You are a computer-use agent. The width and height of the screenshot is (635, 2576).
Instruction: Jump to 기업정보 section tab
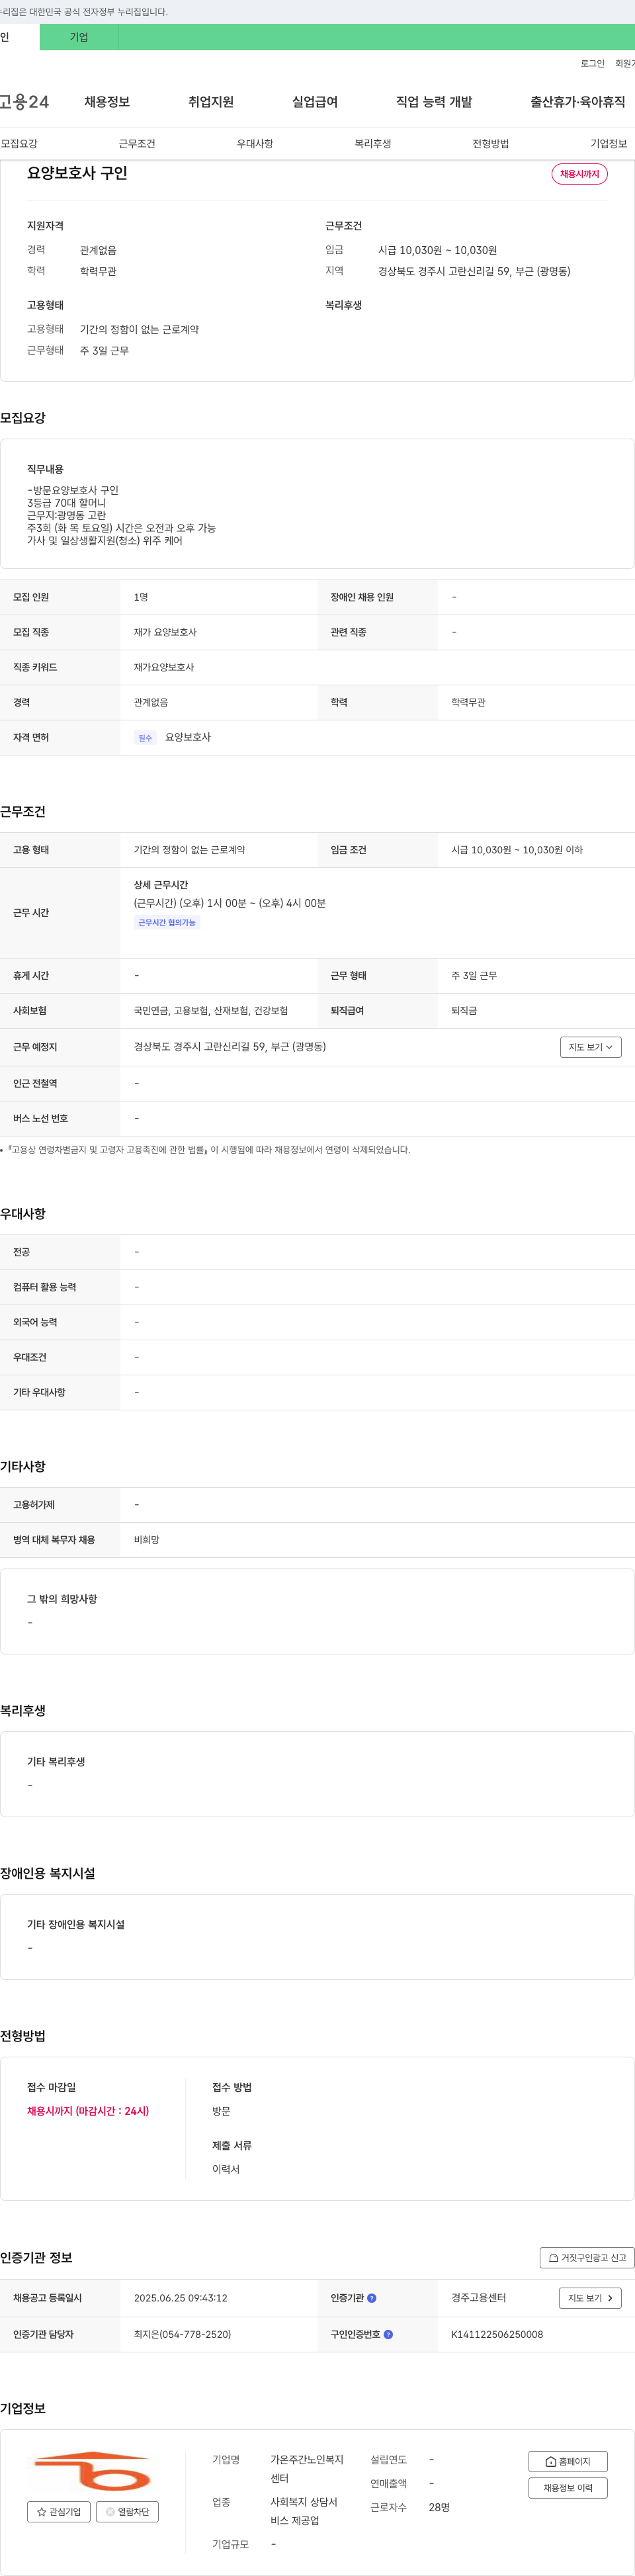[x=609, y=144]
